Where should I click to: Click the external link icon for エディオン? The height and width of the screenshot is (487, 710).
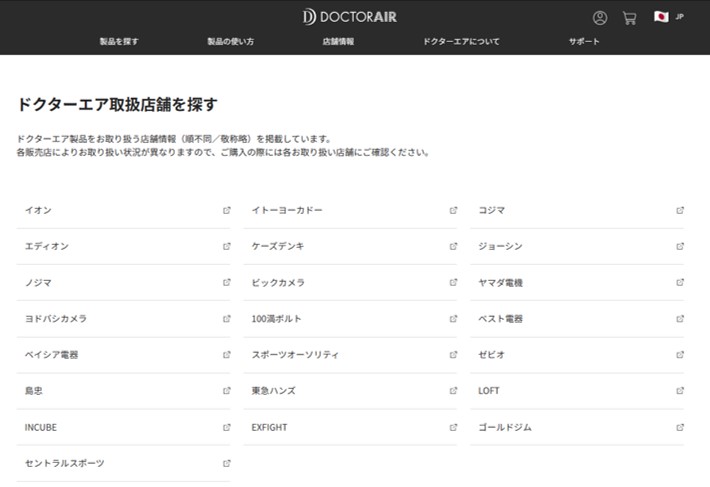226,246
